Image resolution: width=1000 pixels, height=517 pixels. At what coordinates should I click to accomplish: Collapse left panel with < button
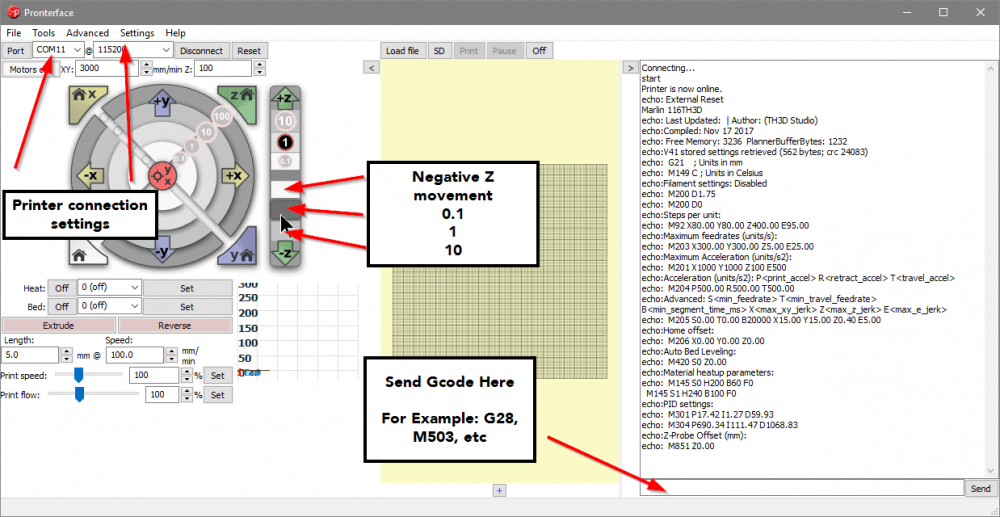[371, 67]
